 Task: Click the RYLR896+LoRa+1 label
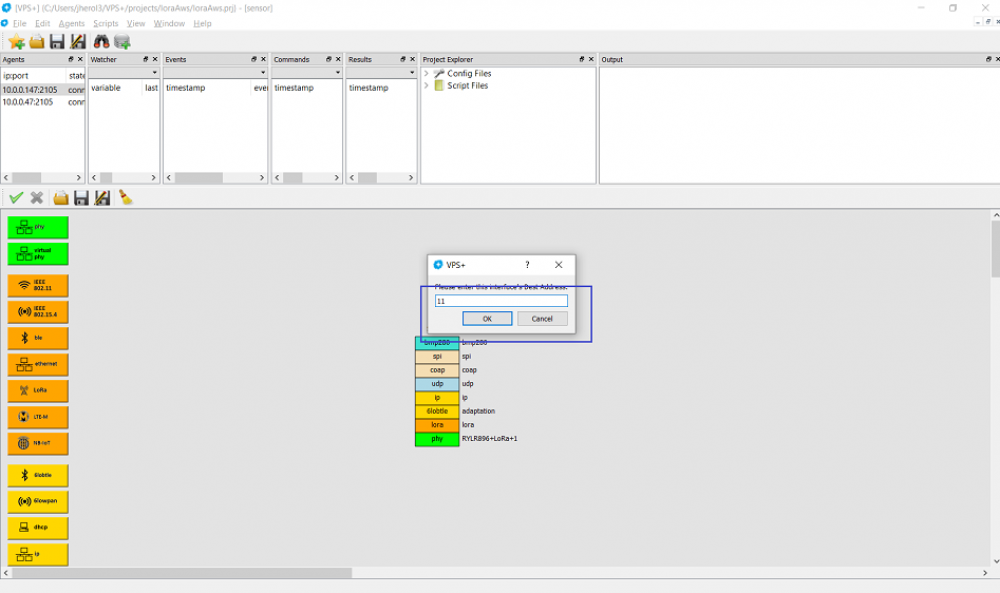(x=489, y=439)
